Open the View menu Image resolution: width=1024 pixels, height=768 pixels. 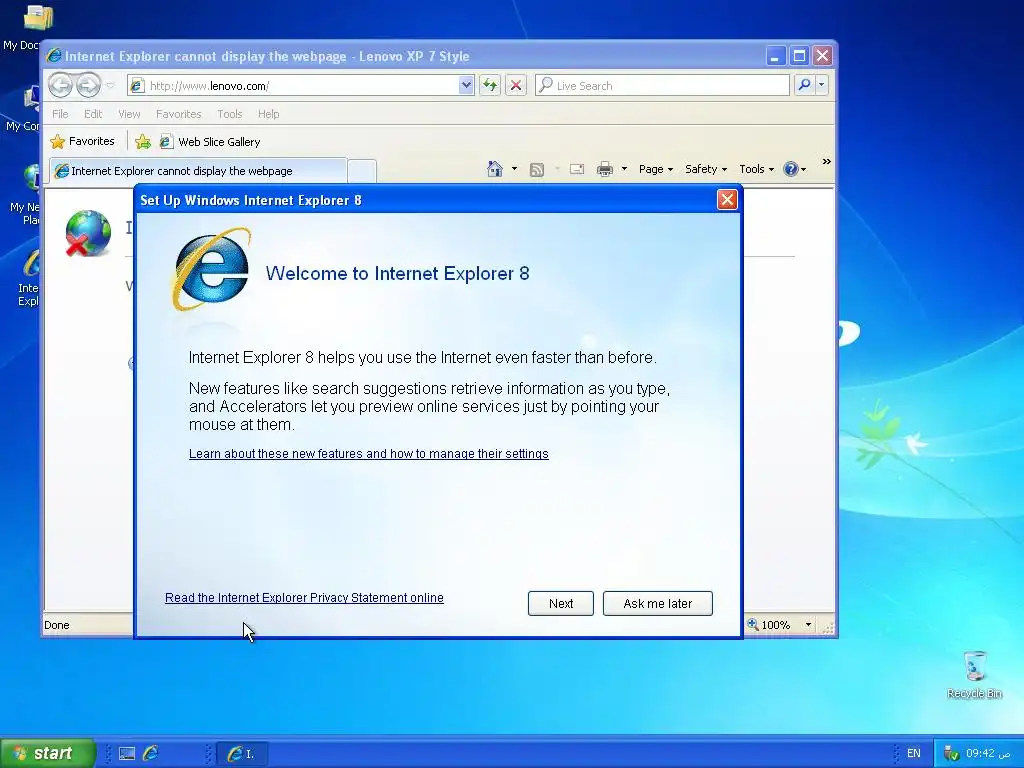click(129, 114)
